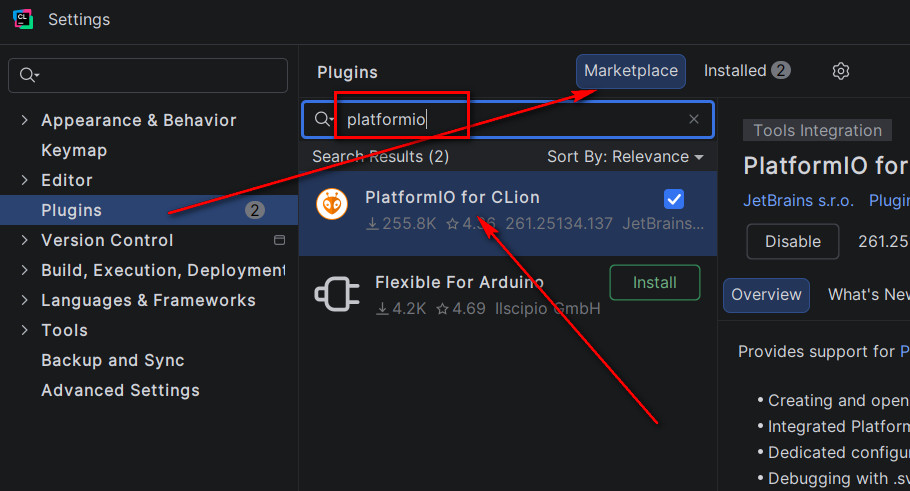Expand the Tools settings section
Image resolution: width=910 pixels, height=491 pixels.
coord(24,330)
